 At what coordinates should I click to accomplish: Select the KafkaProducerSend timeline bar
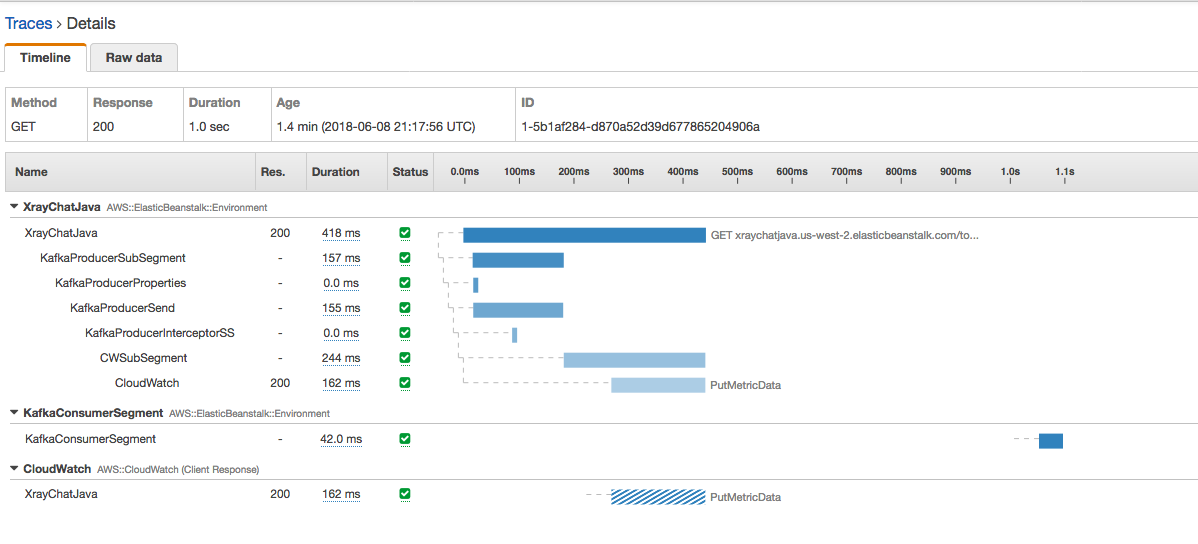coord(518,310)
